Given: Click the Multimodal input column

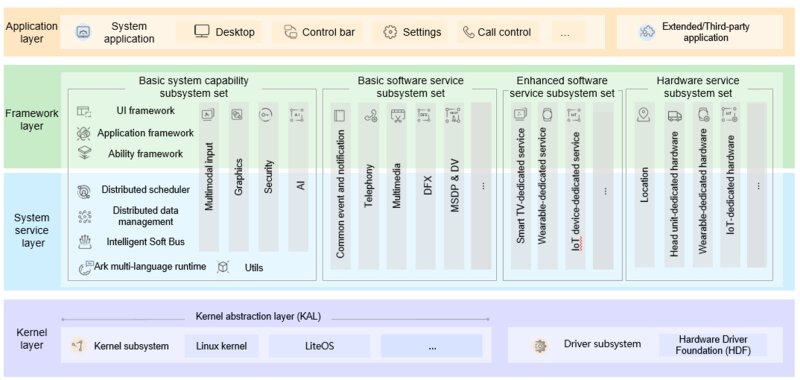Looking at the screenshot, I should (x=209, y=176).
